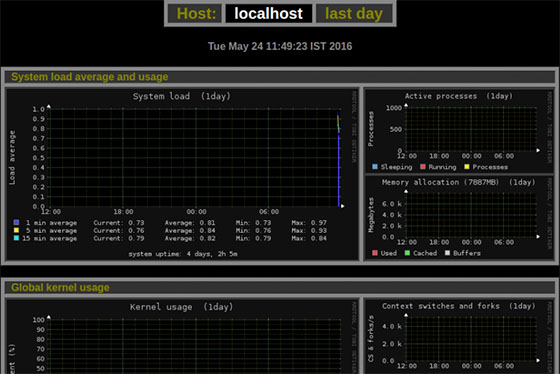Click the Host: label in header

point(196,14)
